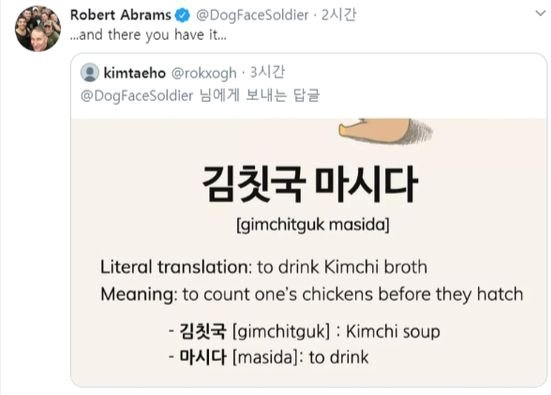Click the Literal translation line in image

pyautogui.click(x=264, y=267)
